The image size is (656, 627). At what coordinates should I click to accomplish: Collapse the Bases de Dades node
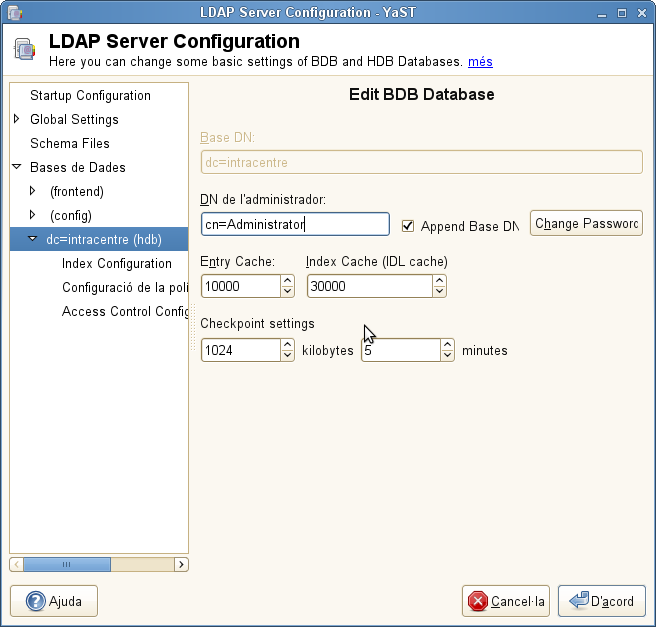(16, 168)
